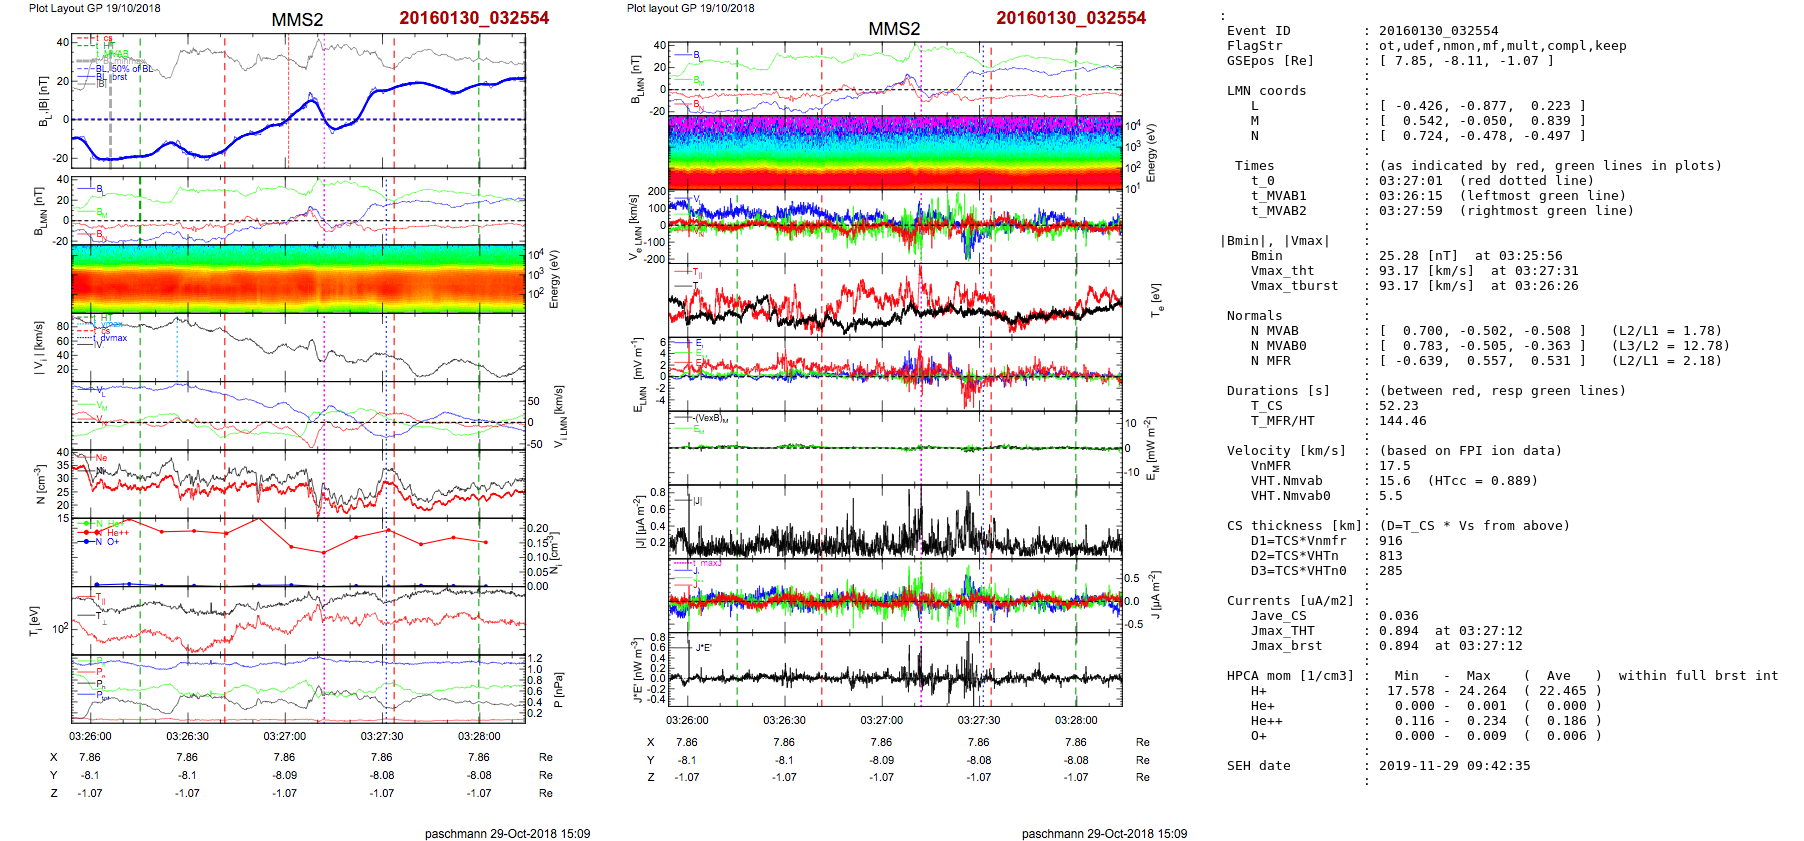Viewport: 1804px width, 841px height.
Task: Click the |J| current density panel in the right plot
Action: click(895, 521)
